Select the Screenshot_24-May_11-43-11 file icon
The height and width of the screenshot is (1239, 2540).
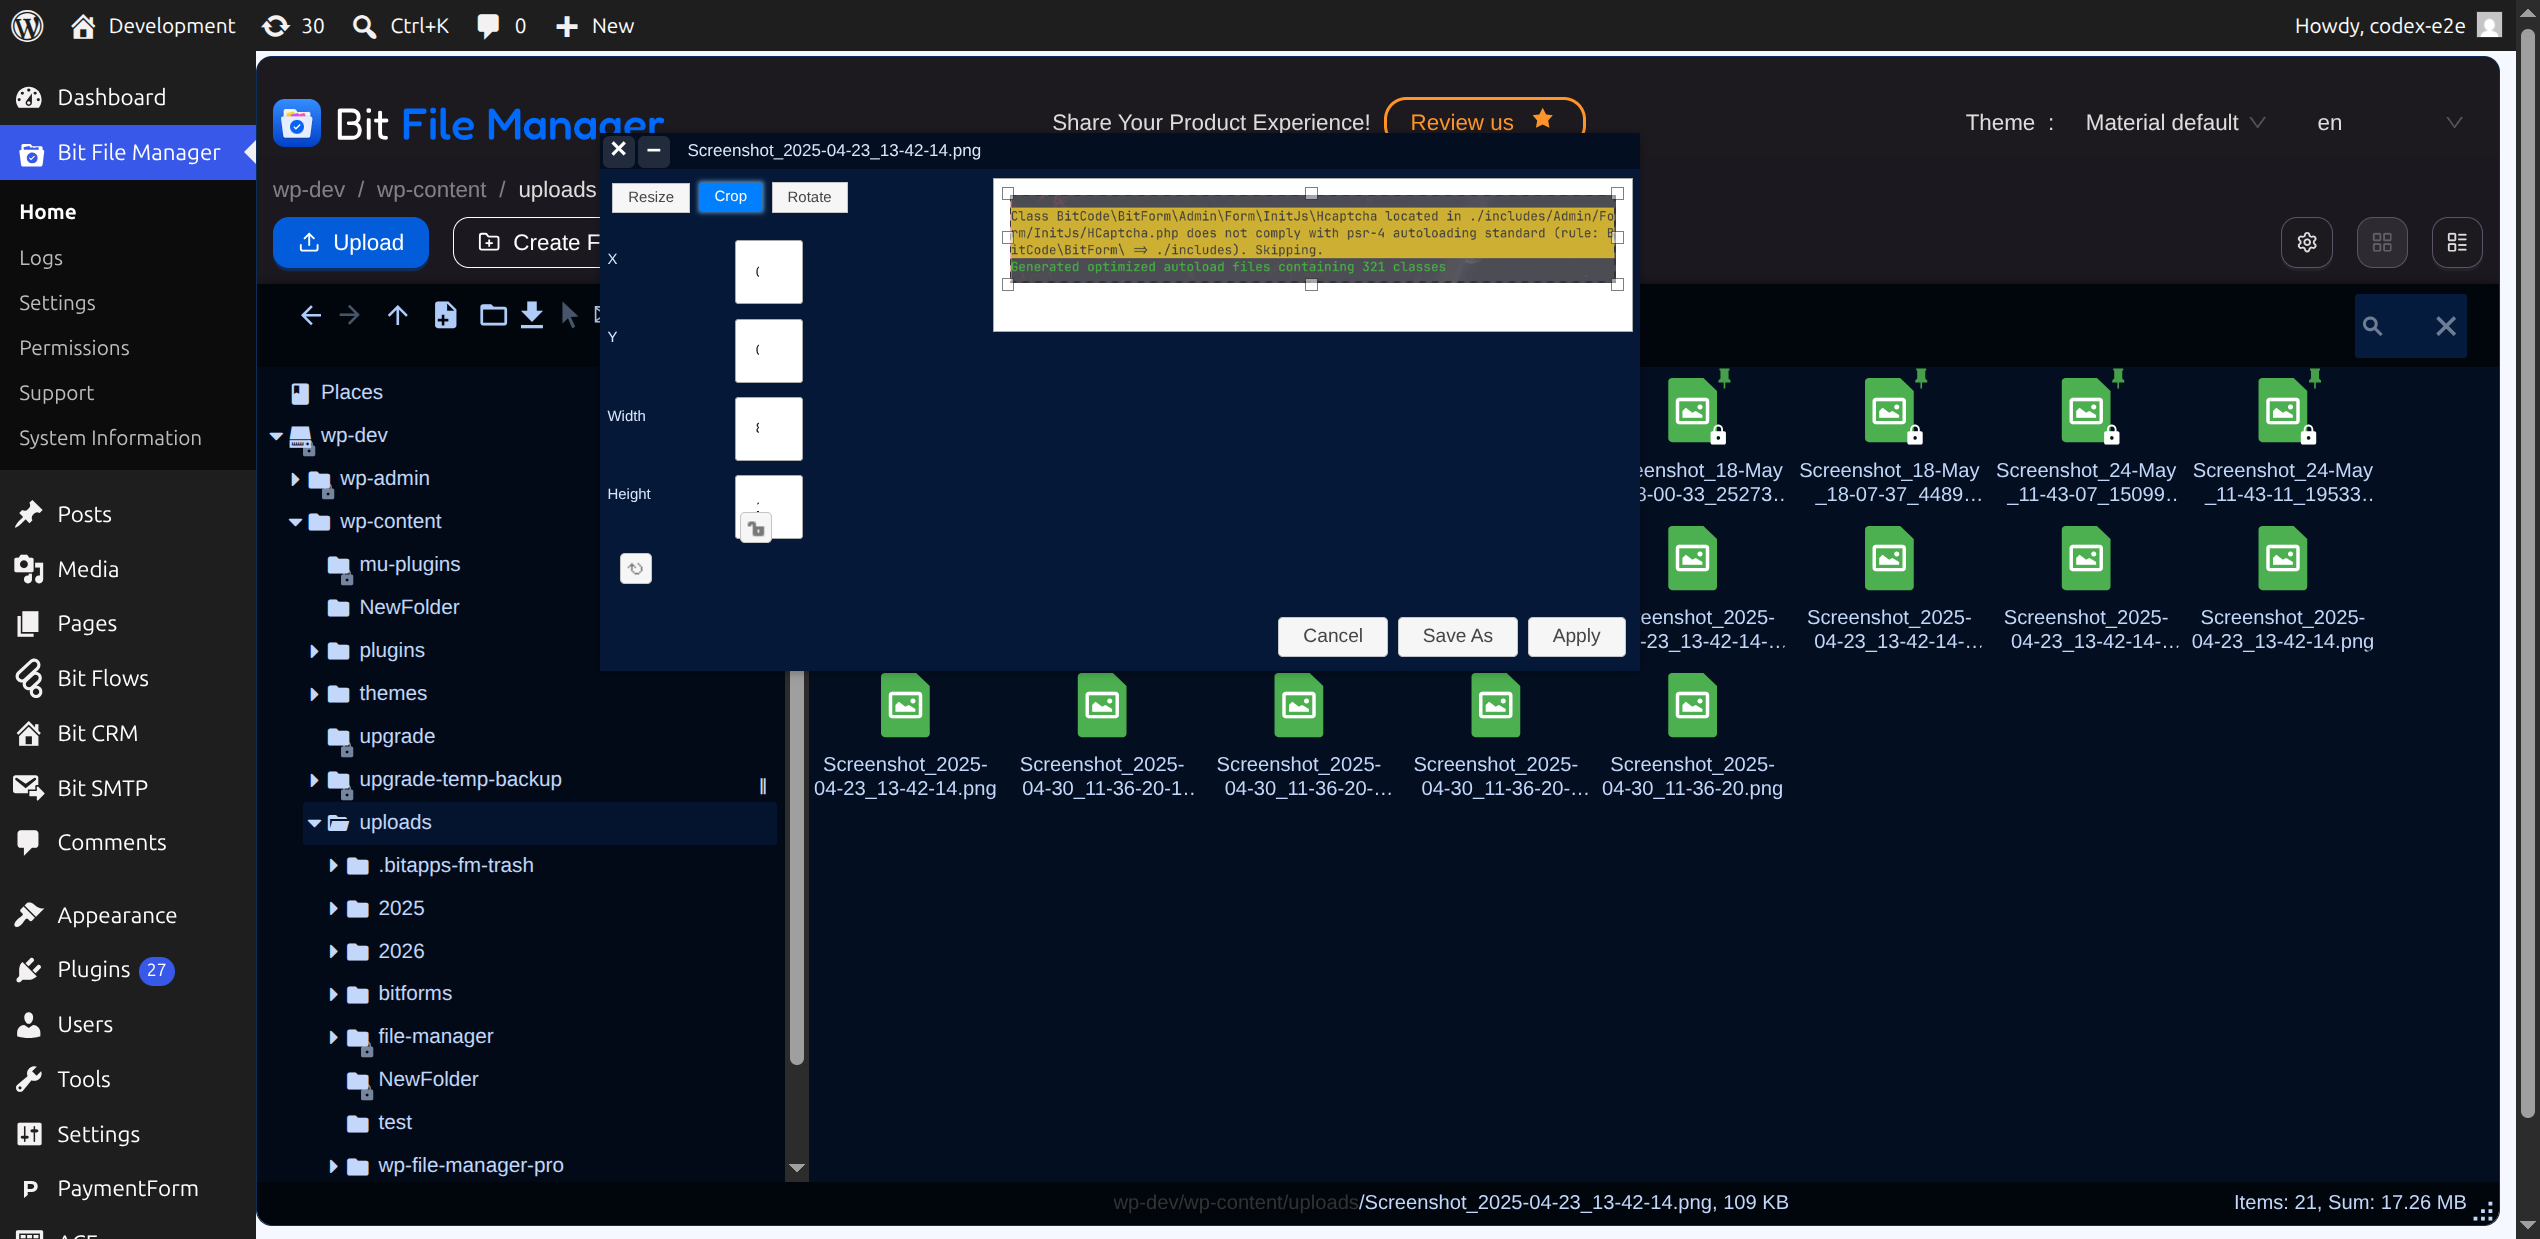[x=2283, y=411]
